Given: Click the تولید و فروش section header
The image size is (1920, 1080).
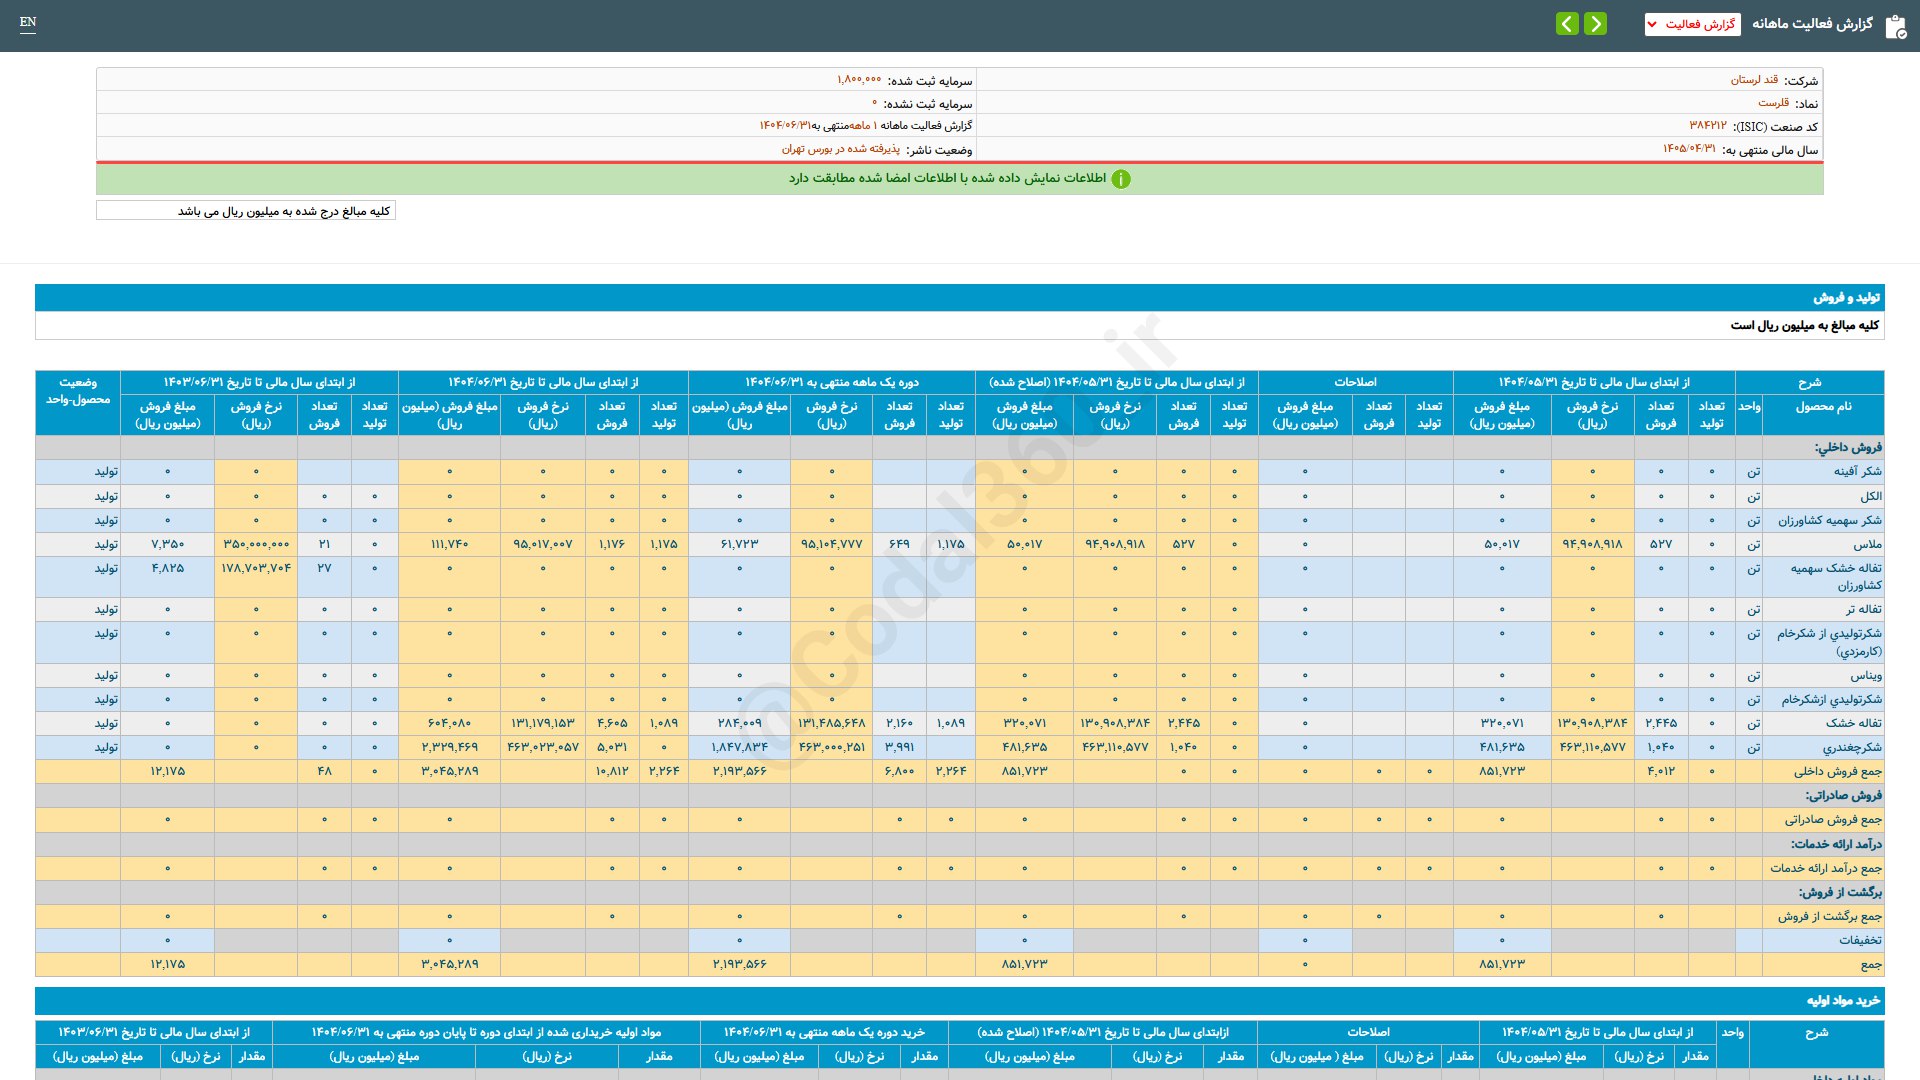Looking at the screenshot, I should (1846, 298).
